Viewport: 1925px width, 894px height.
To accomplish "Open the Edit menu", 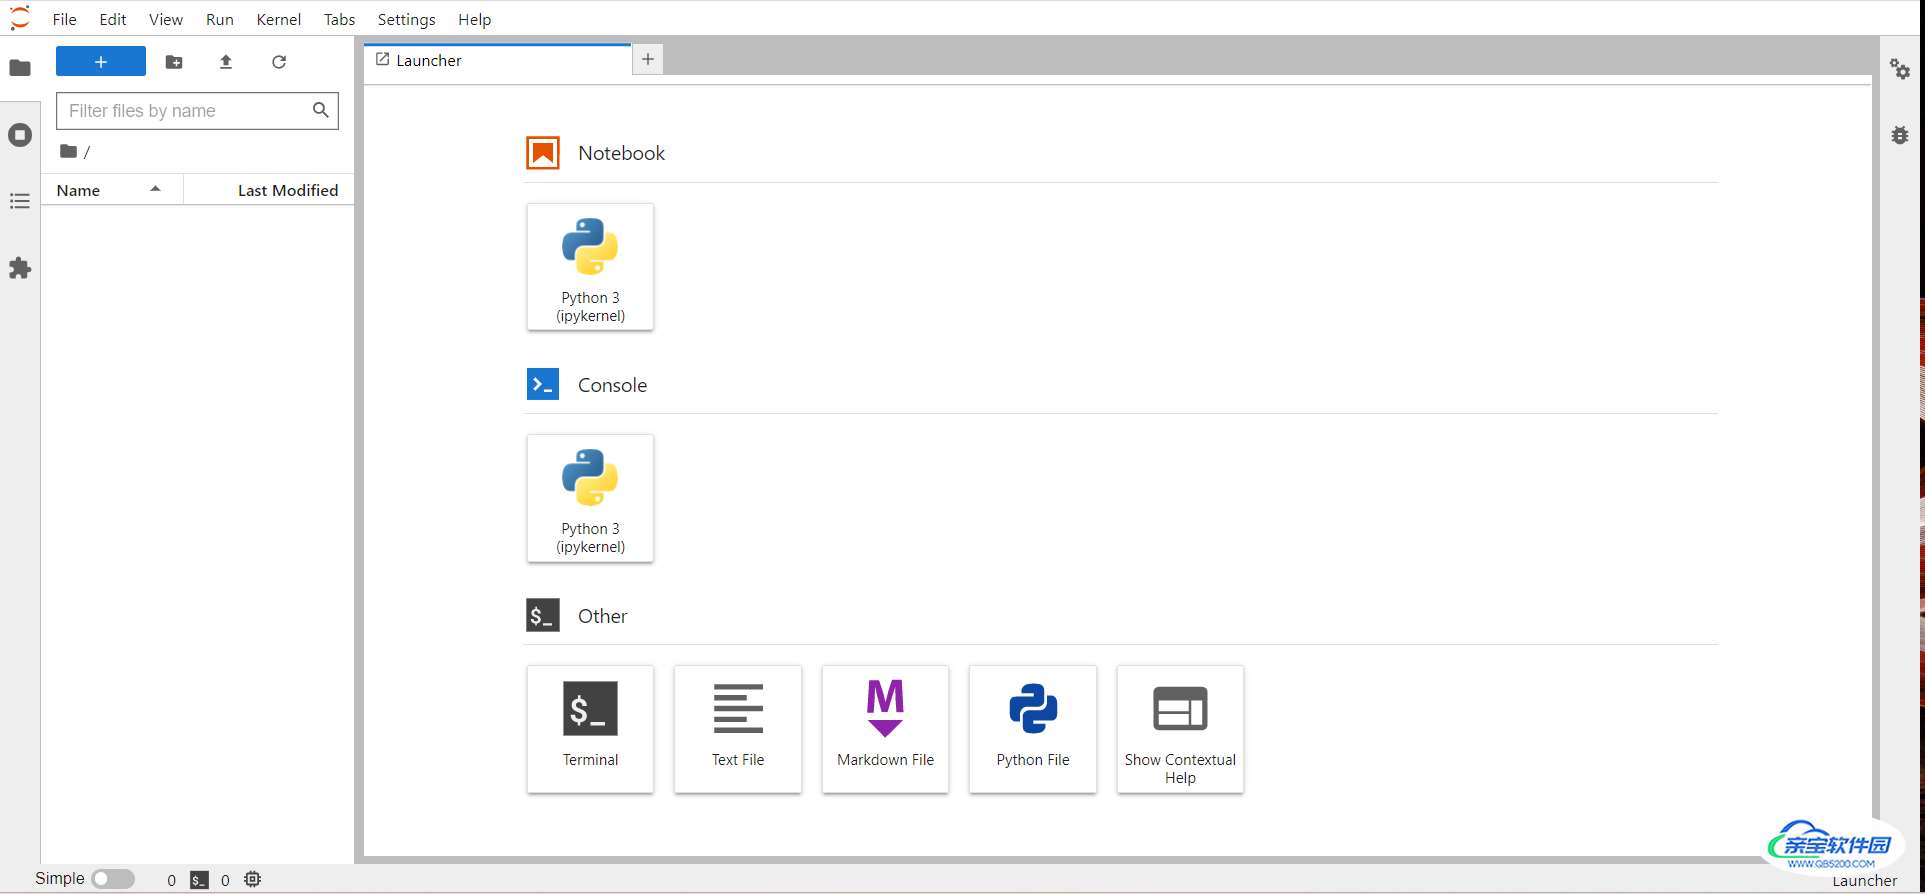I will [x=113, y=19].
